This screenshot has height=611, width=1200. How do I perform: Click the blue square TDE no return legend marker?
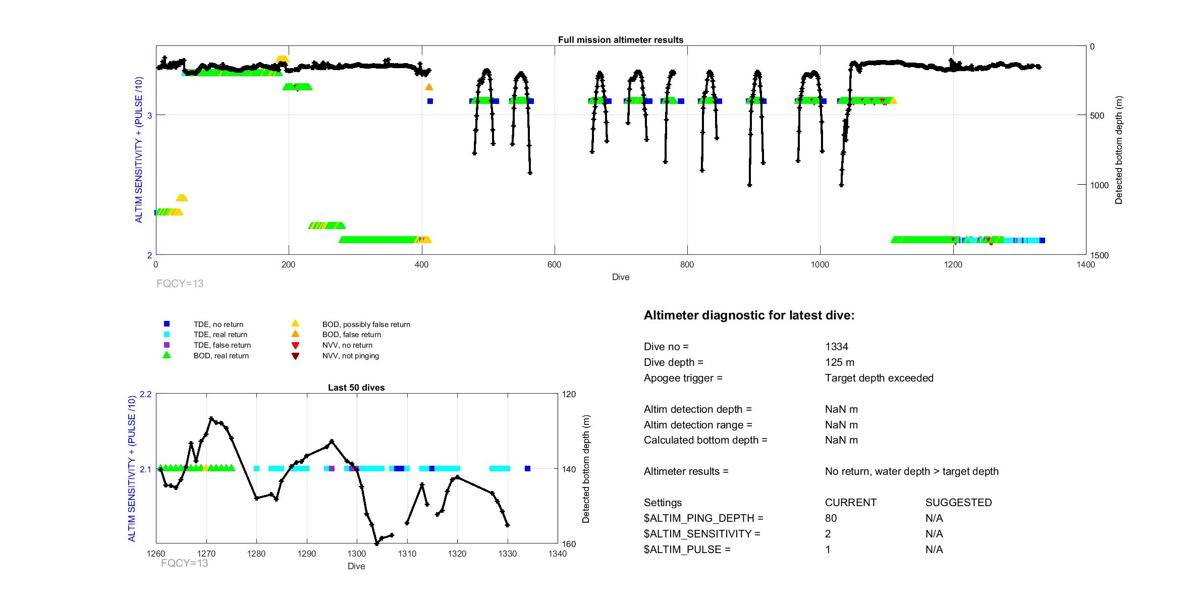coord(167,324)
